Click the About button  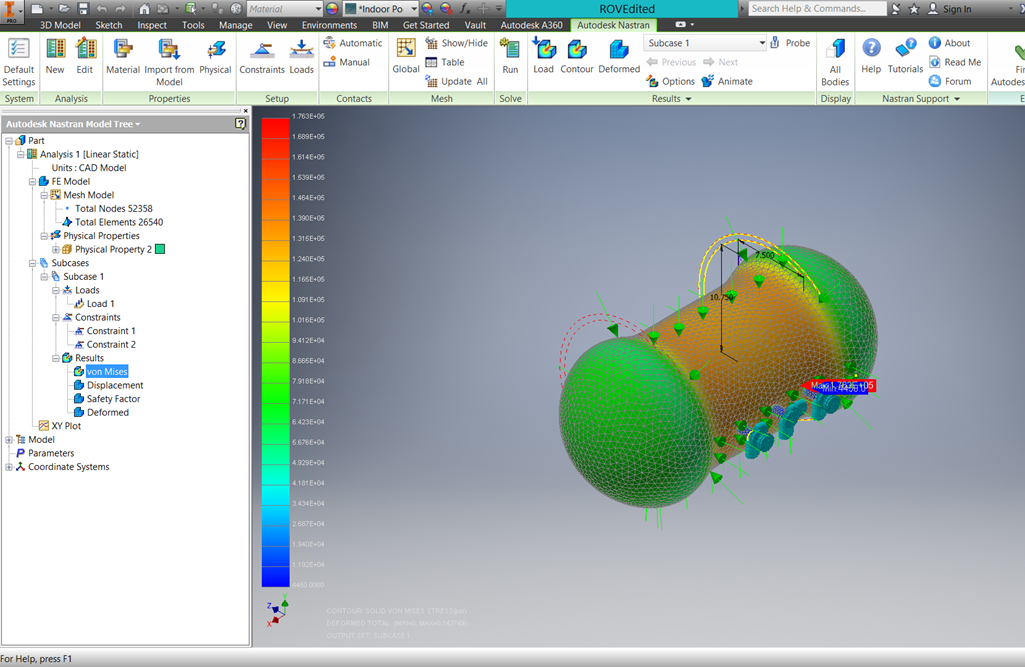point(949,43)
